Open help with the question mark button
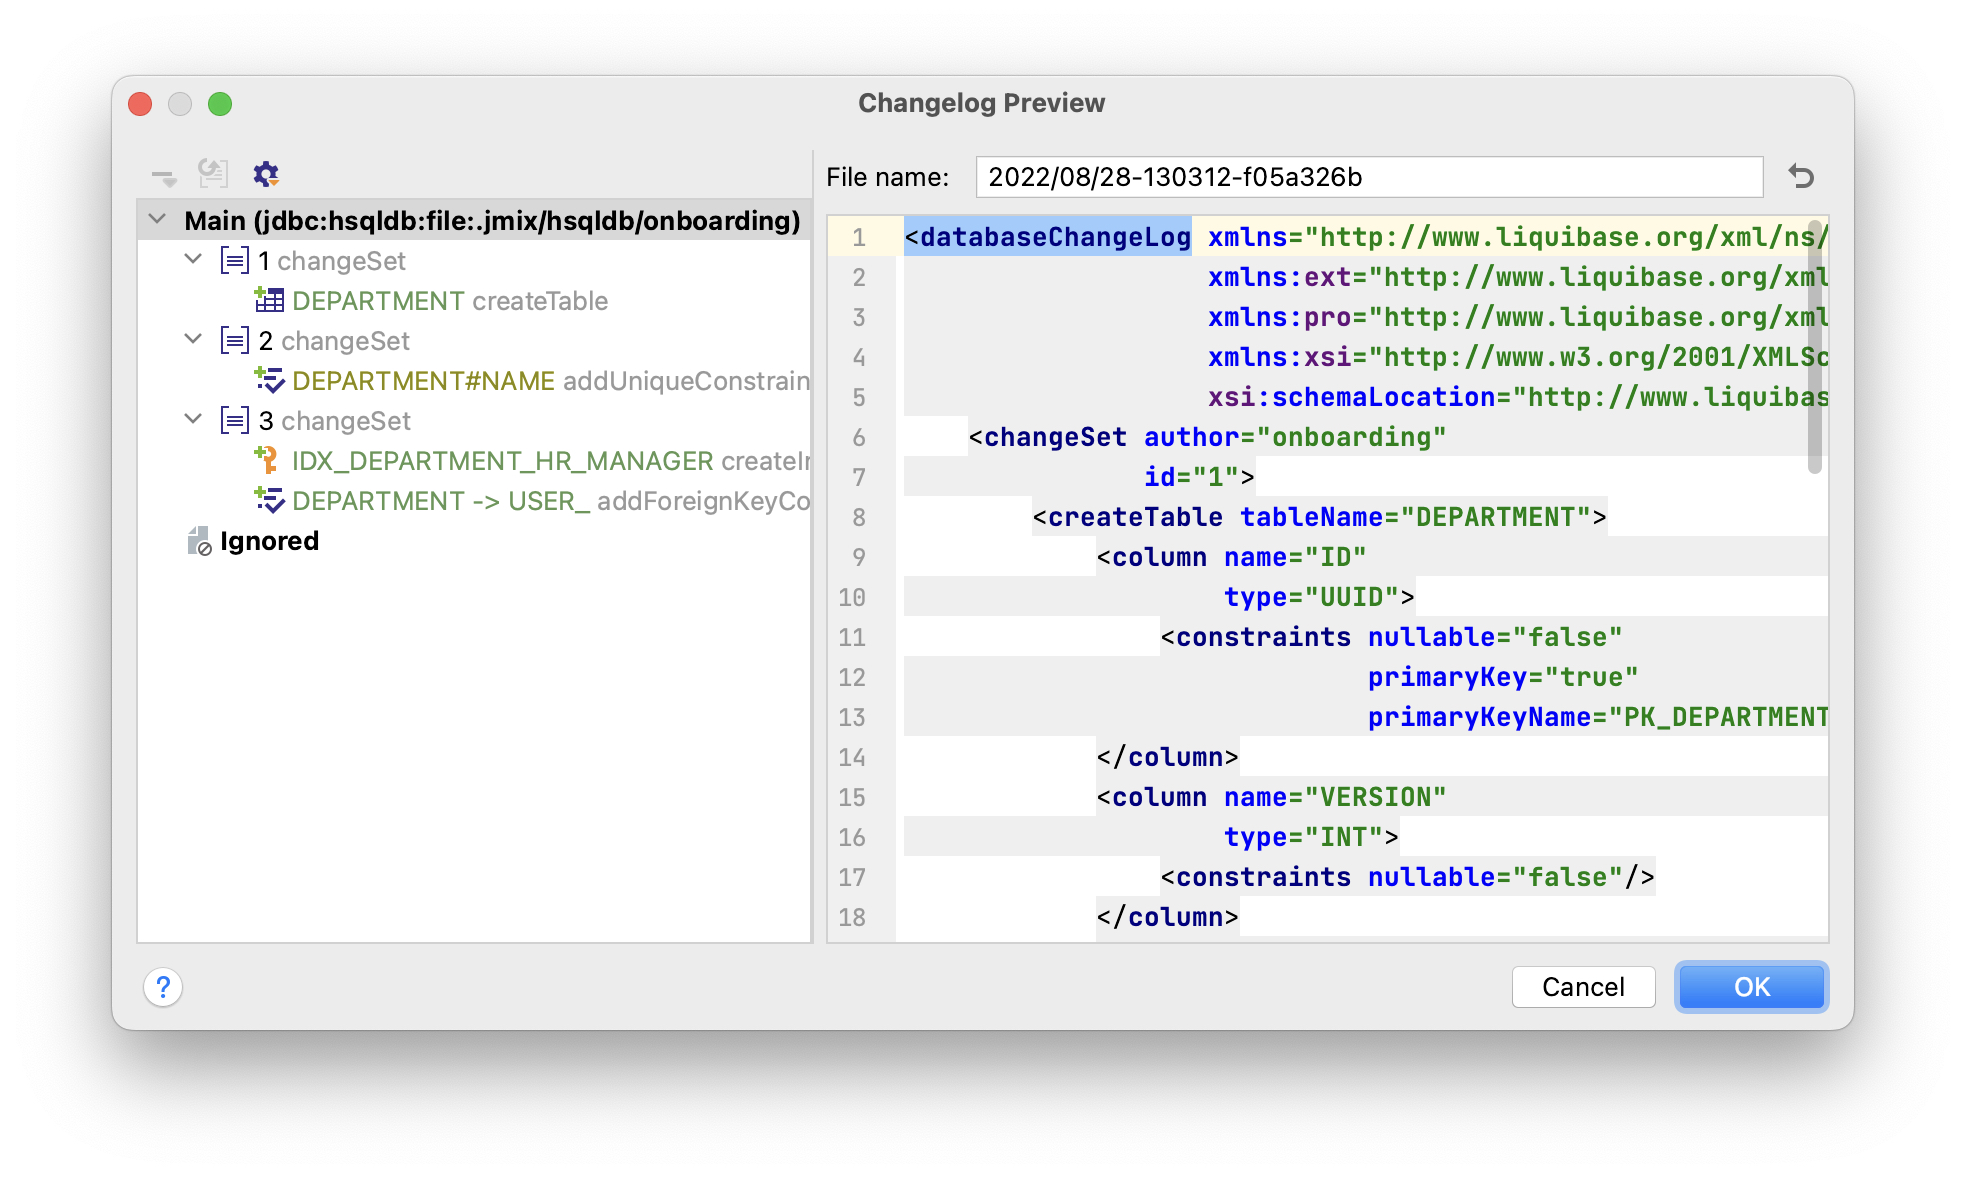Viewport: 1966px width, 1178px height. pos(163,987)
